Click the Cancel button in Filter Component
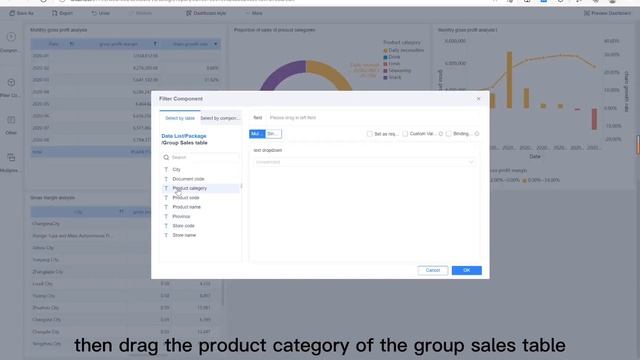The height and width of the screenshot is (360, 640). (433, 270)
